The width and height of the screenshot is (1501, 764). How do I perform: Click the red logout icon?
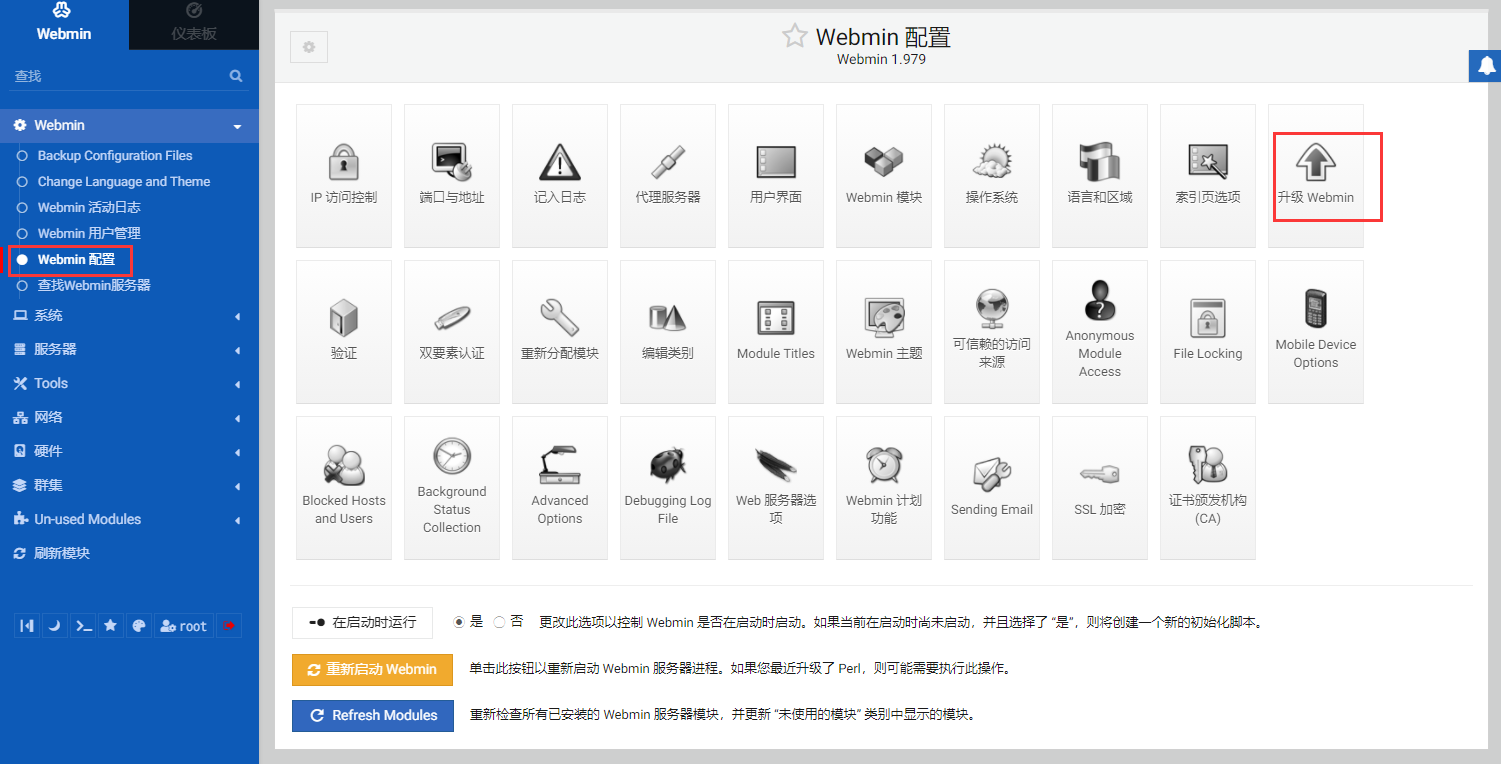(229, 626)
